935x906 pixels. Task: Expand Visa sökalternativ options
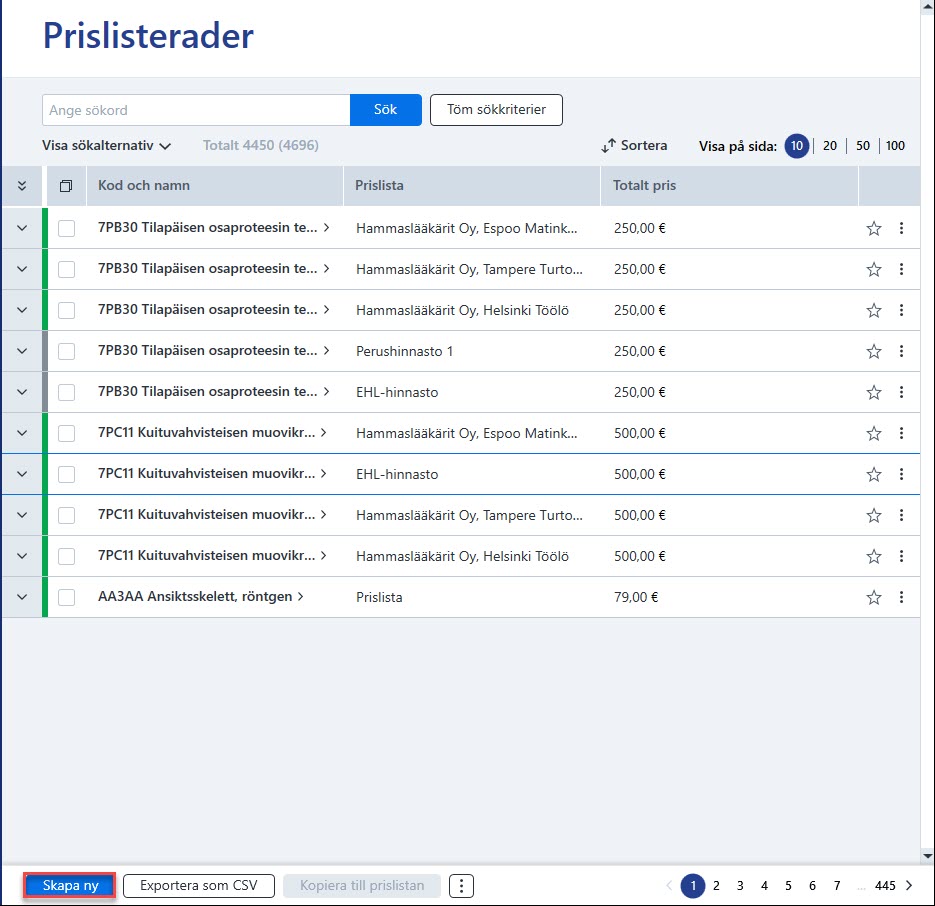(x=106, y=146)
